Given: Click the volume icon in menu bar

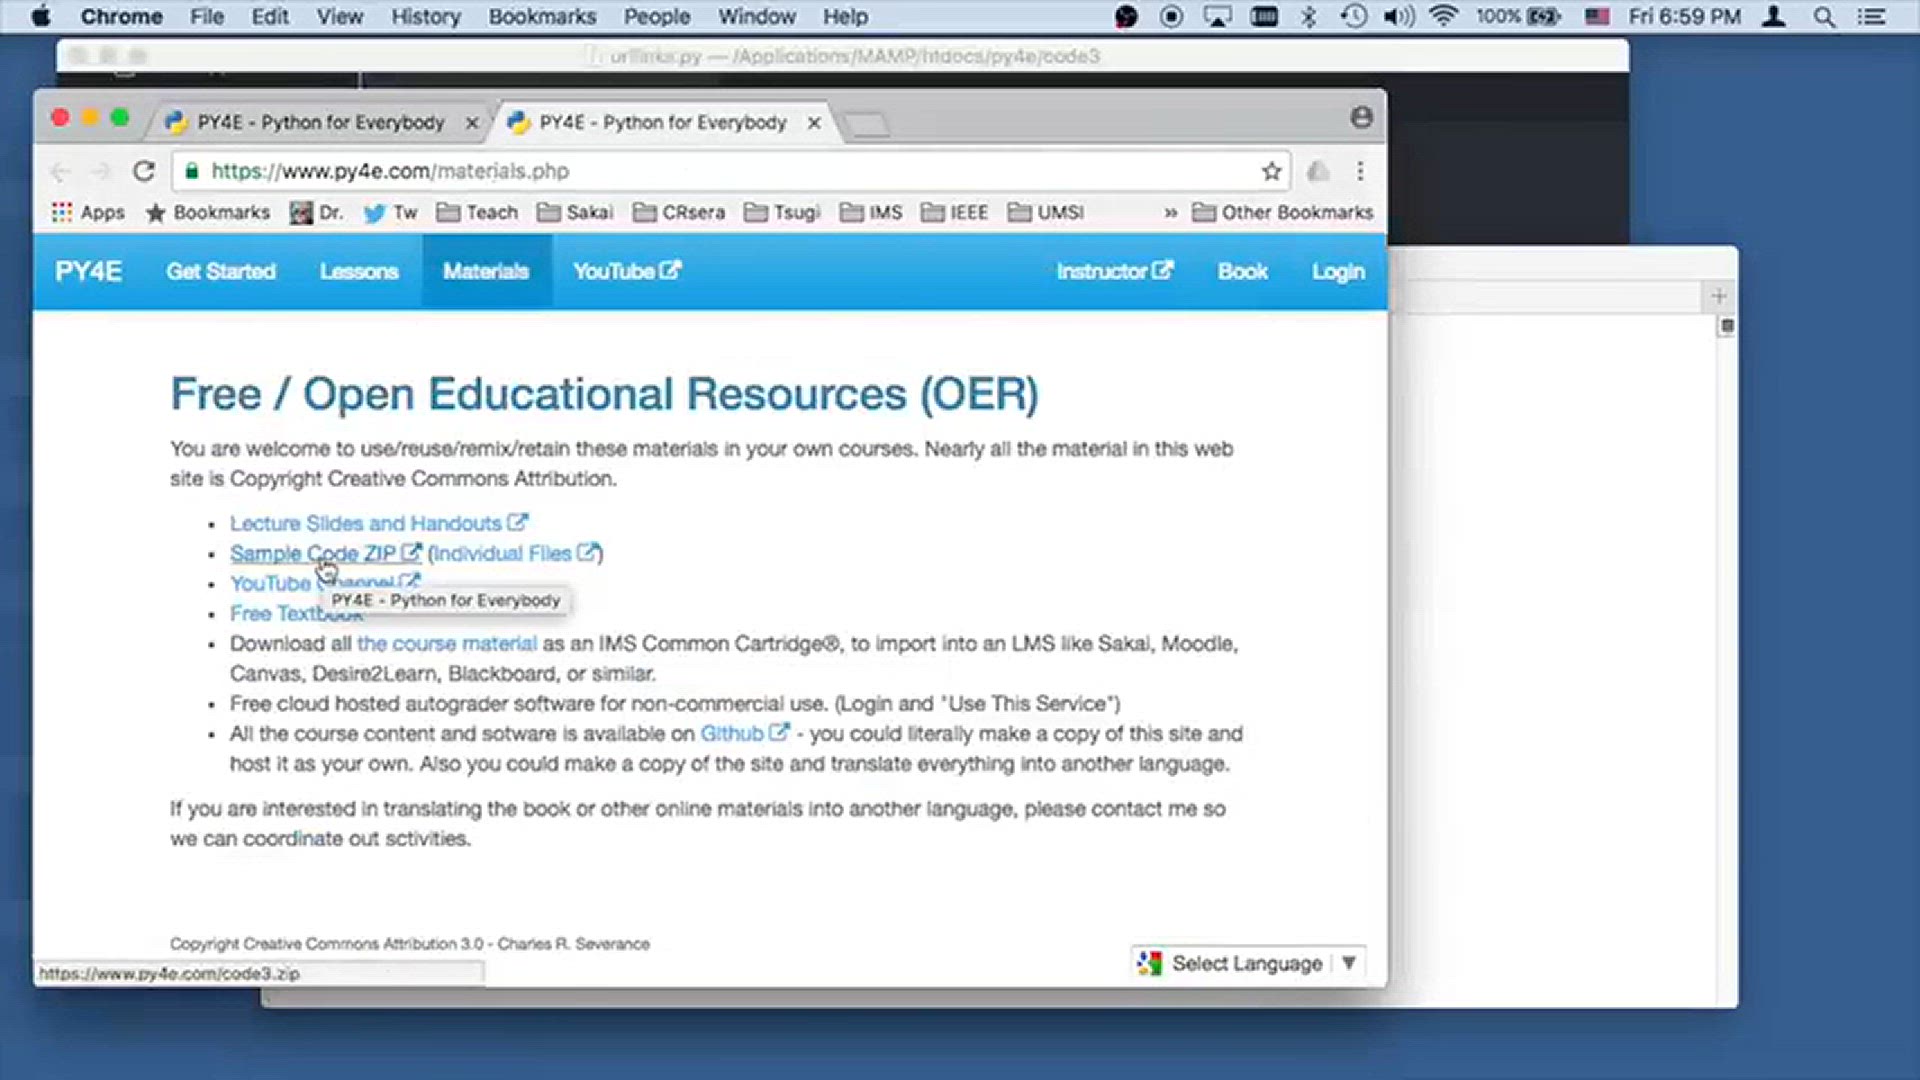Looking at the screenshot, I should coord(1399,17).
